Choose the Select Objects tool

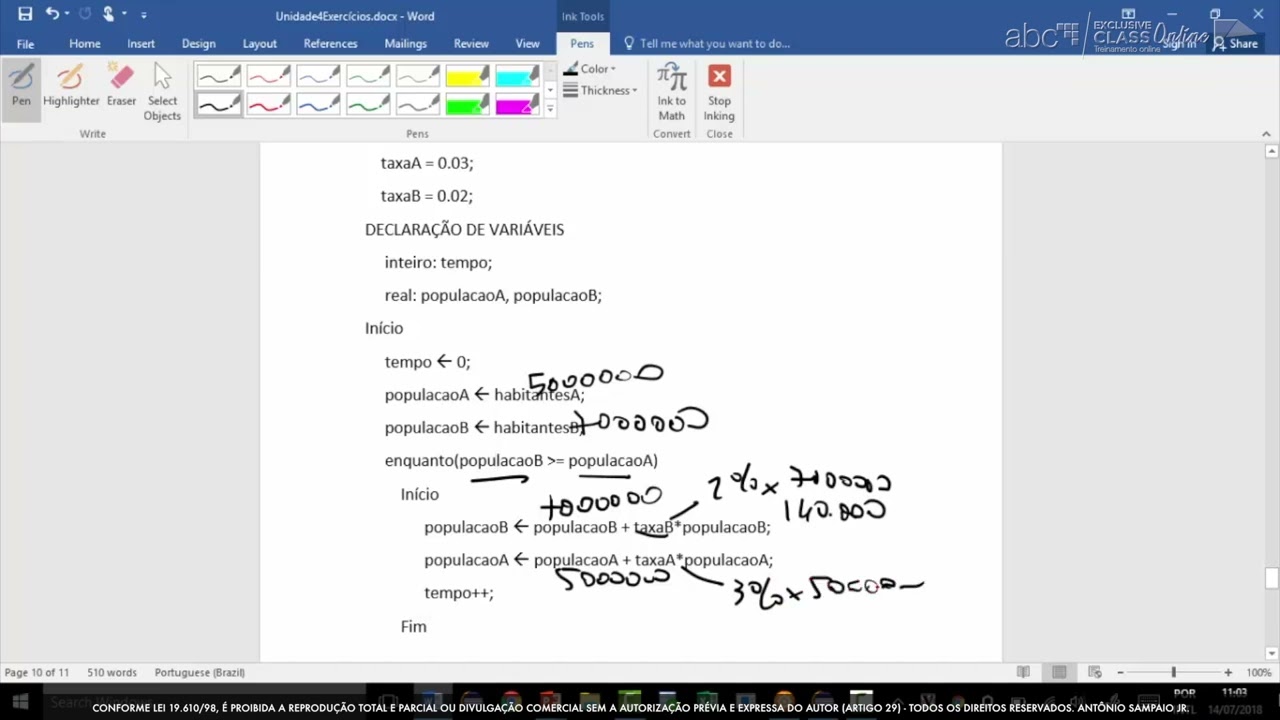[x=162, y=92]
